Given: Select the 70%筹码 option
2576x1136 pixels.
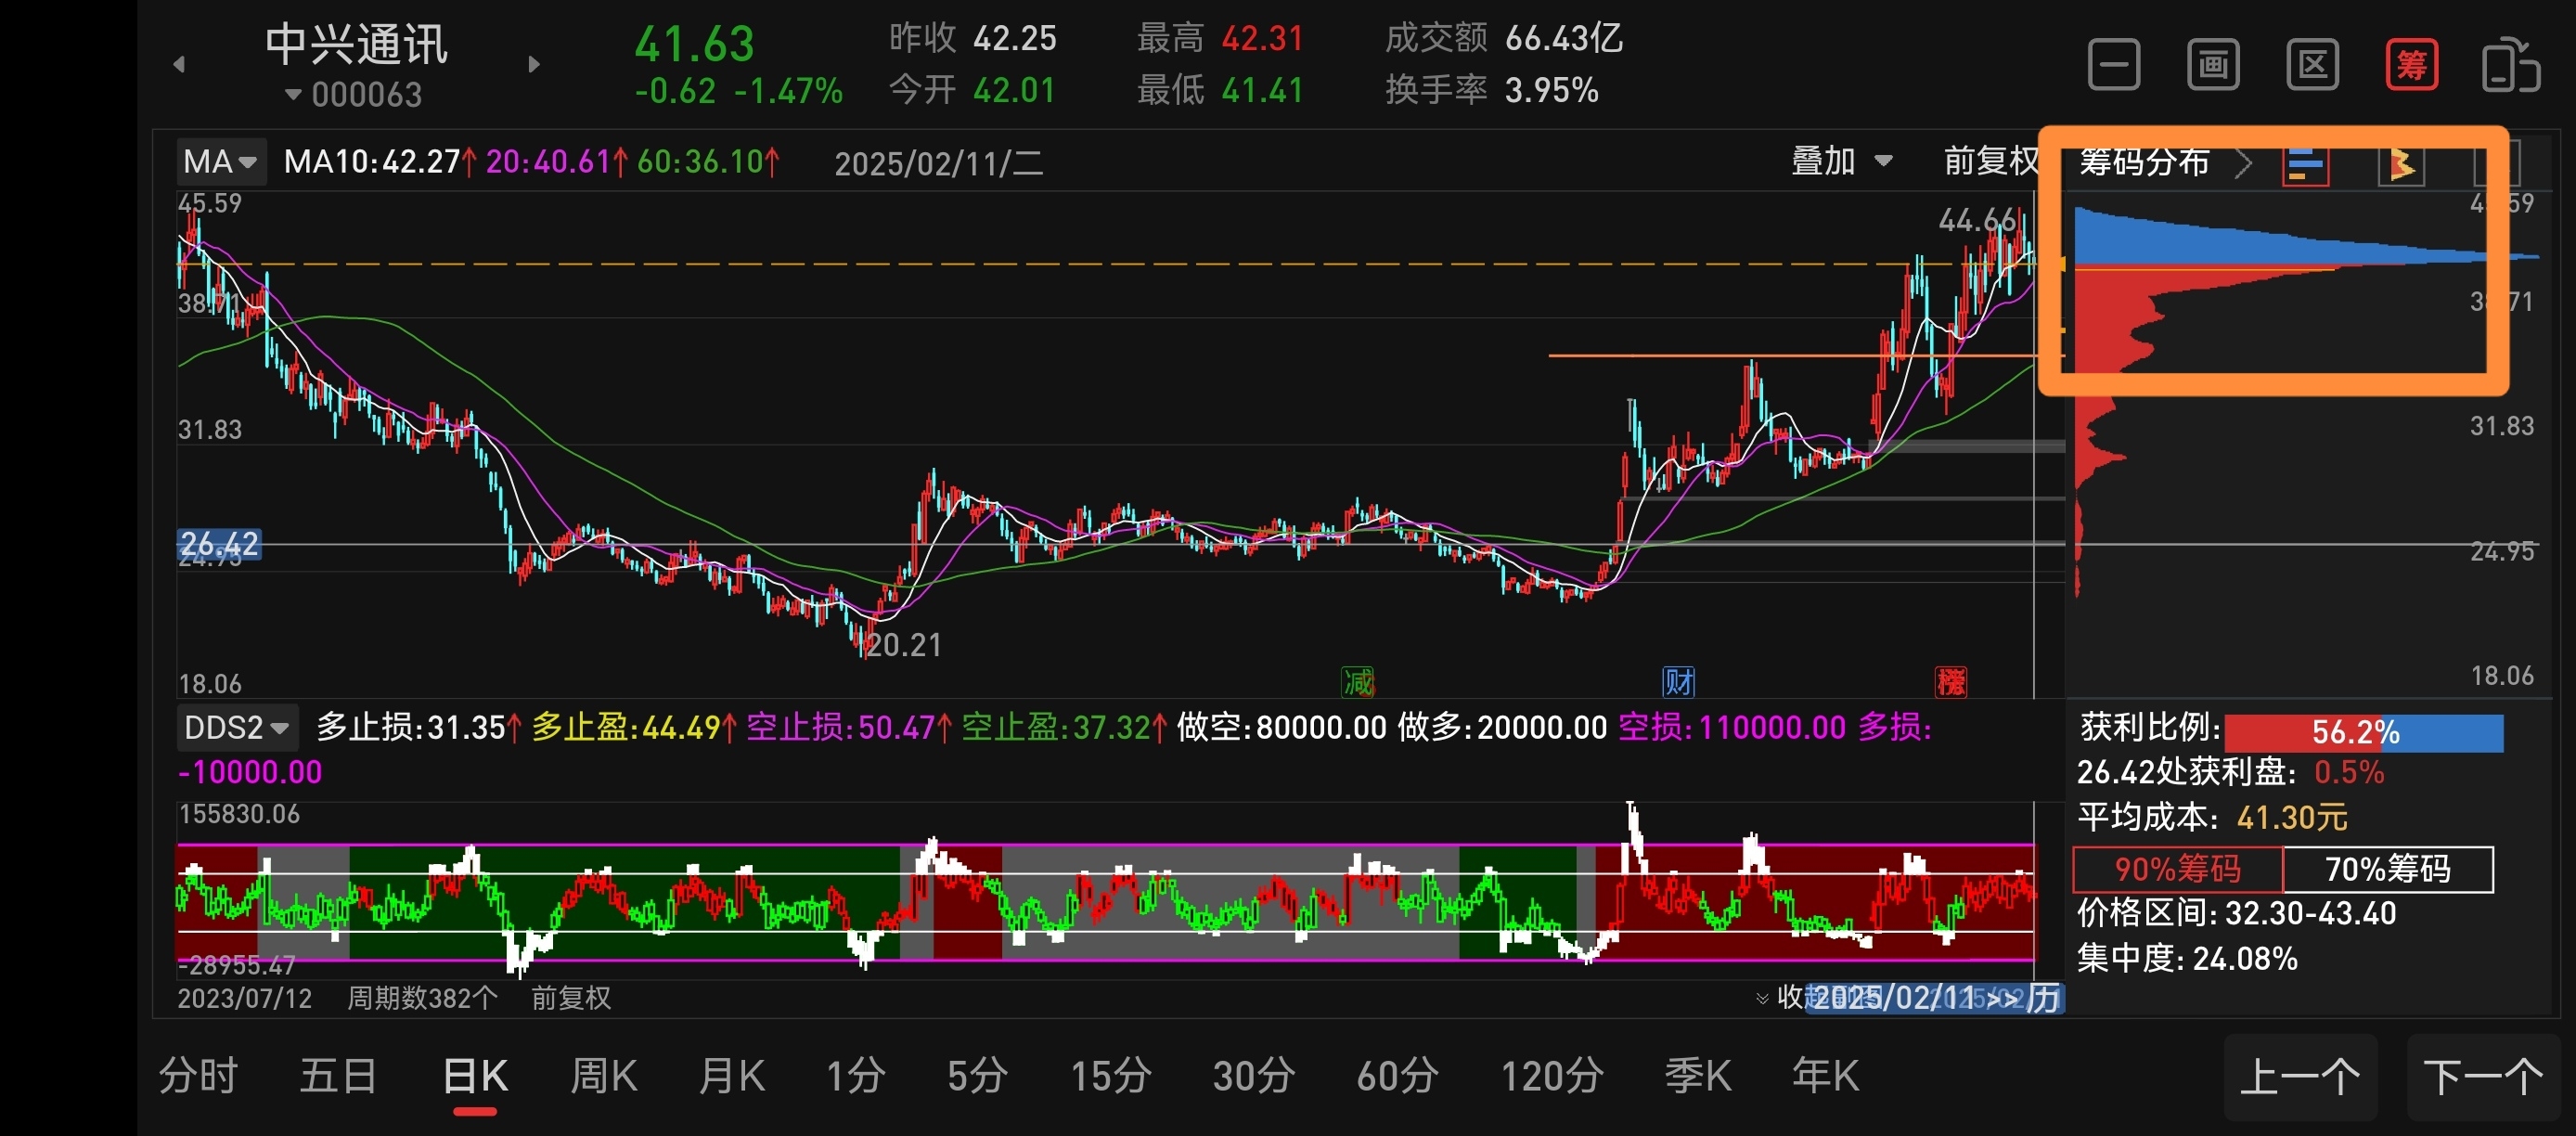Looking at the screenshot, I should pyautogui.click(x=2387, y=868).
